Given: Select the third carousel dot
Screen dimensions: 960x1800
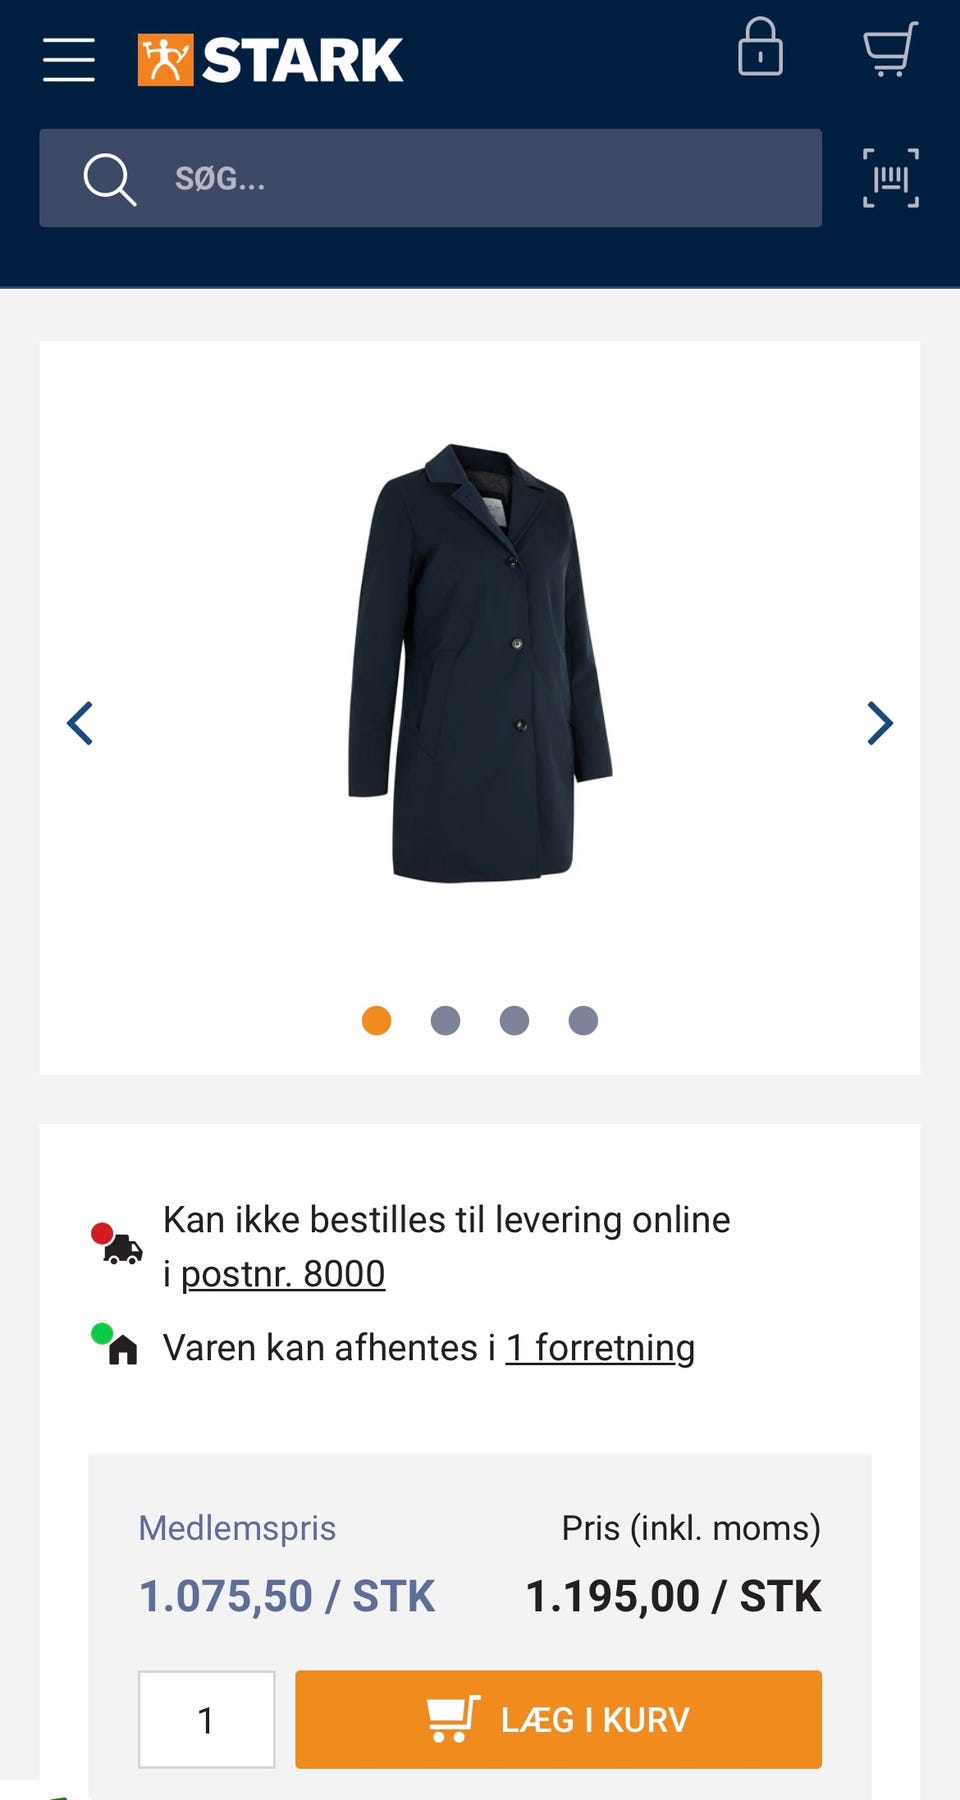Looking at the screenshot, I should [514, 1020].
